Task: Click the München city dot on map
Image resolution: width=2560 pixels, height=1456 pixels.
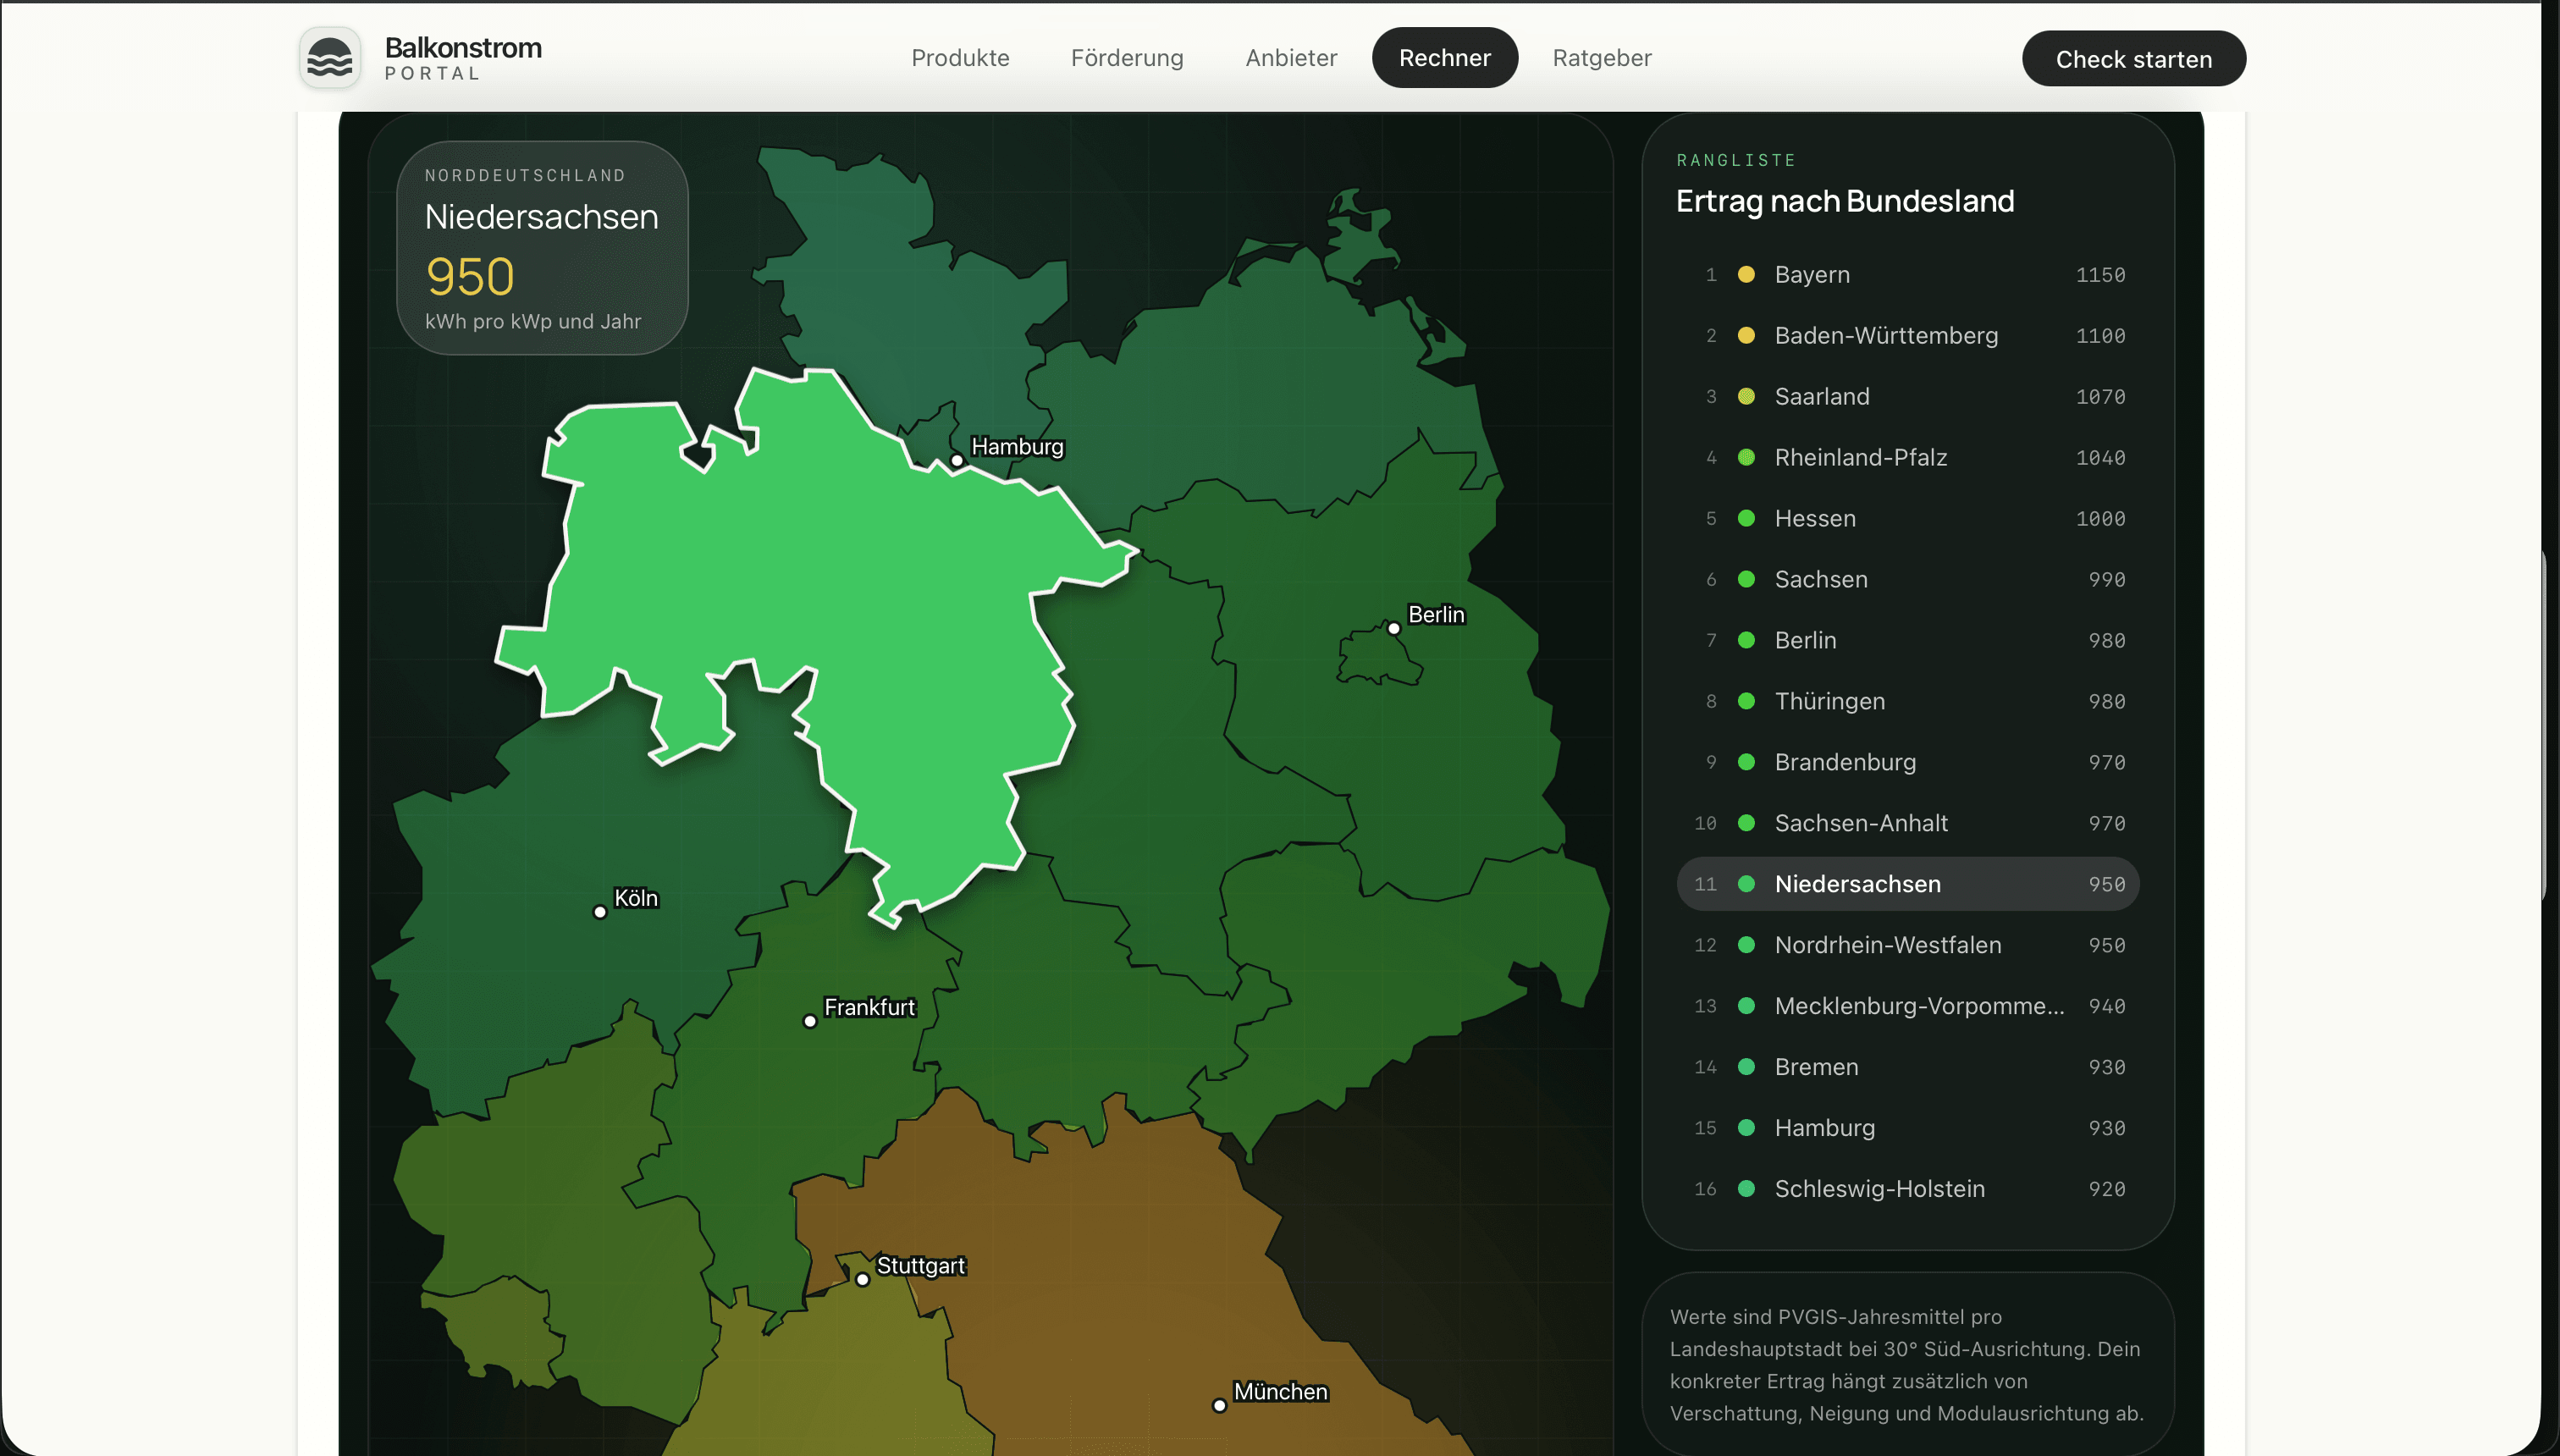Action: click(x=1219, y=1406)
